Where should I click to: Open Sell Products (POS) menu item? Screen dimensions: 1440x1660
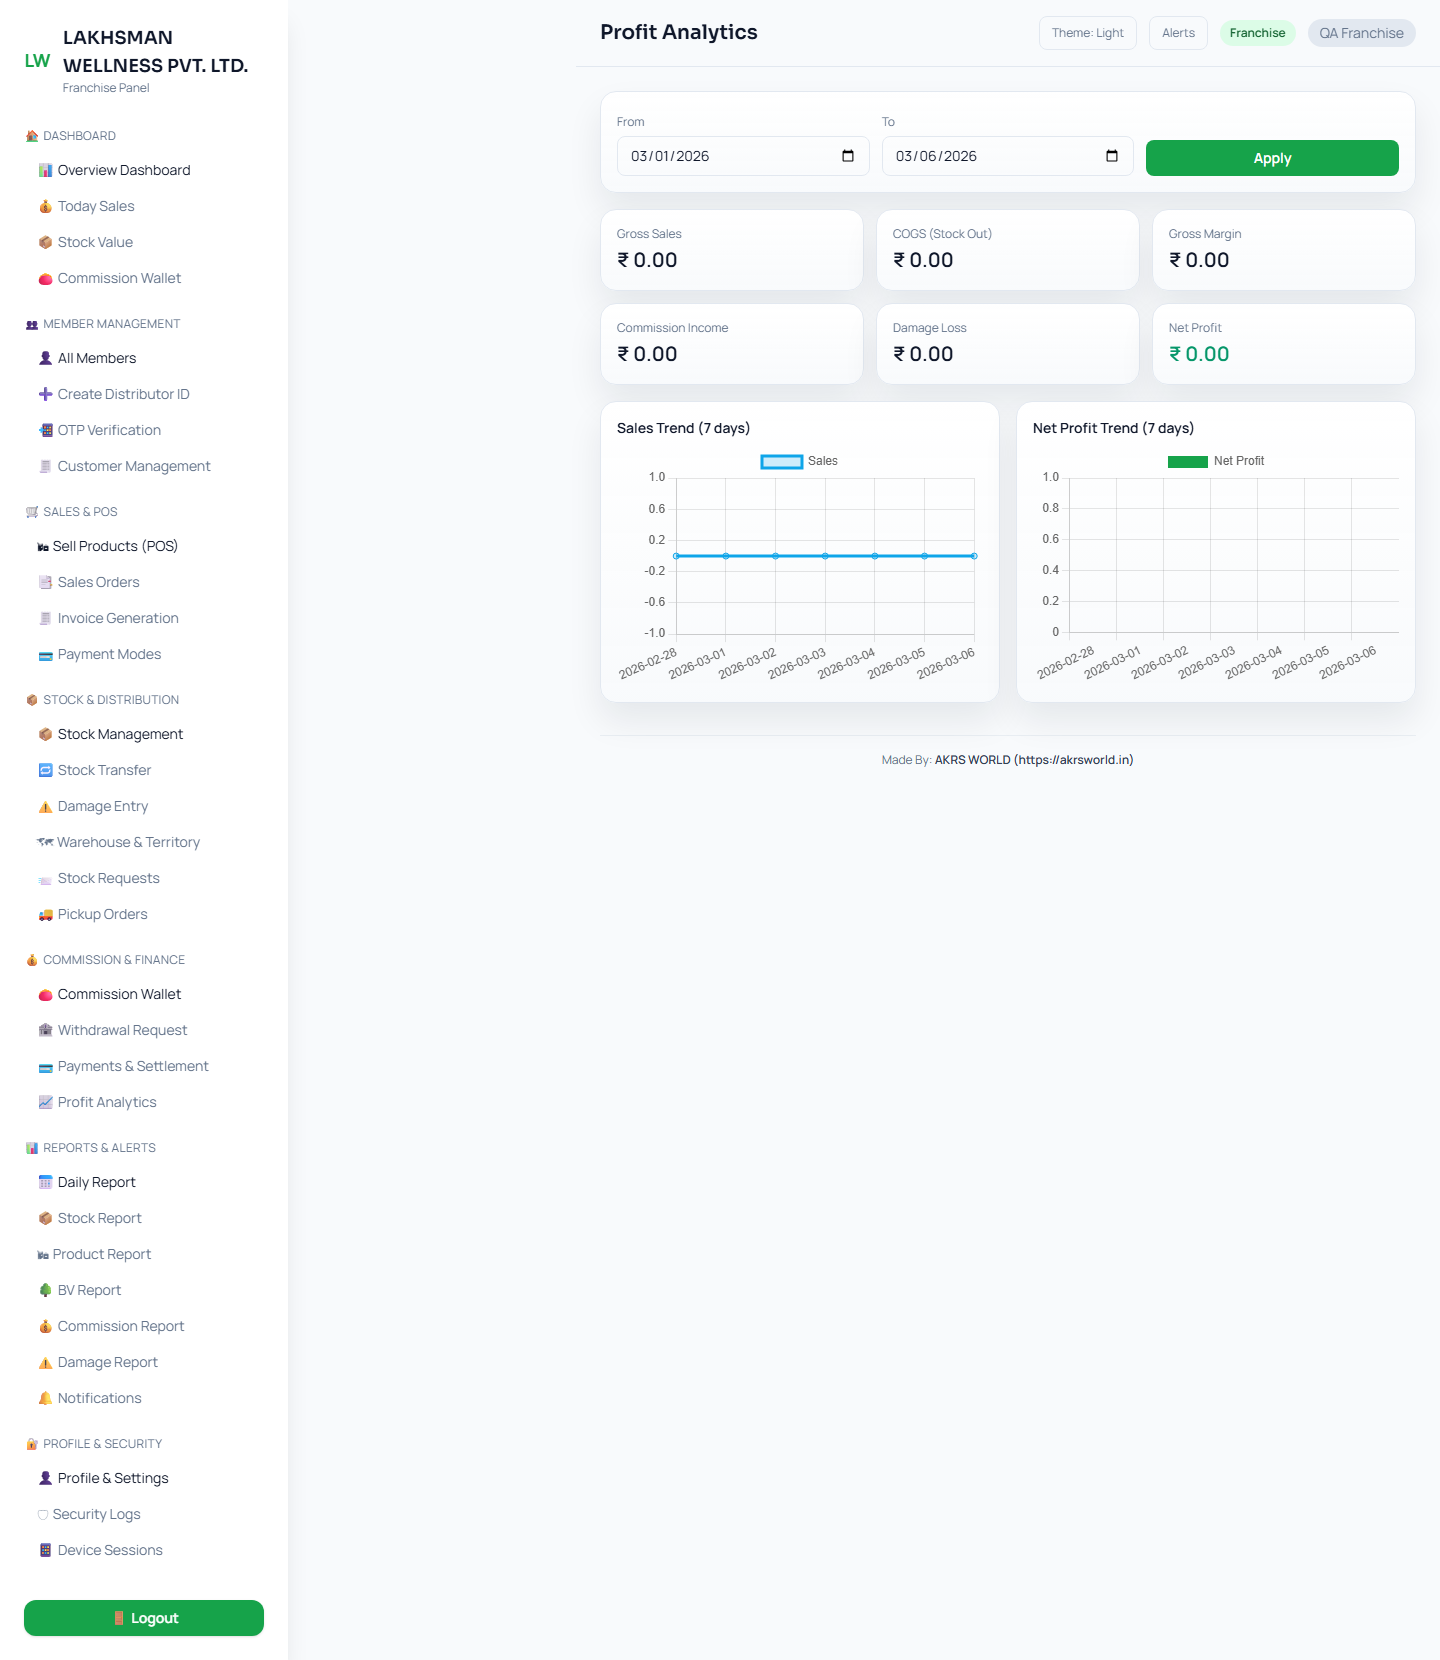(115, 547)
